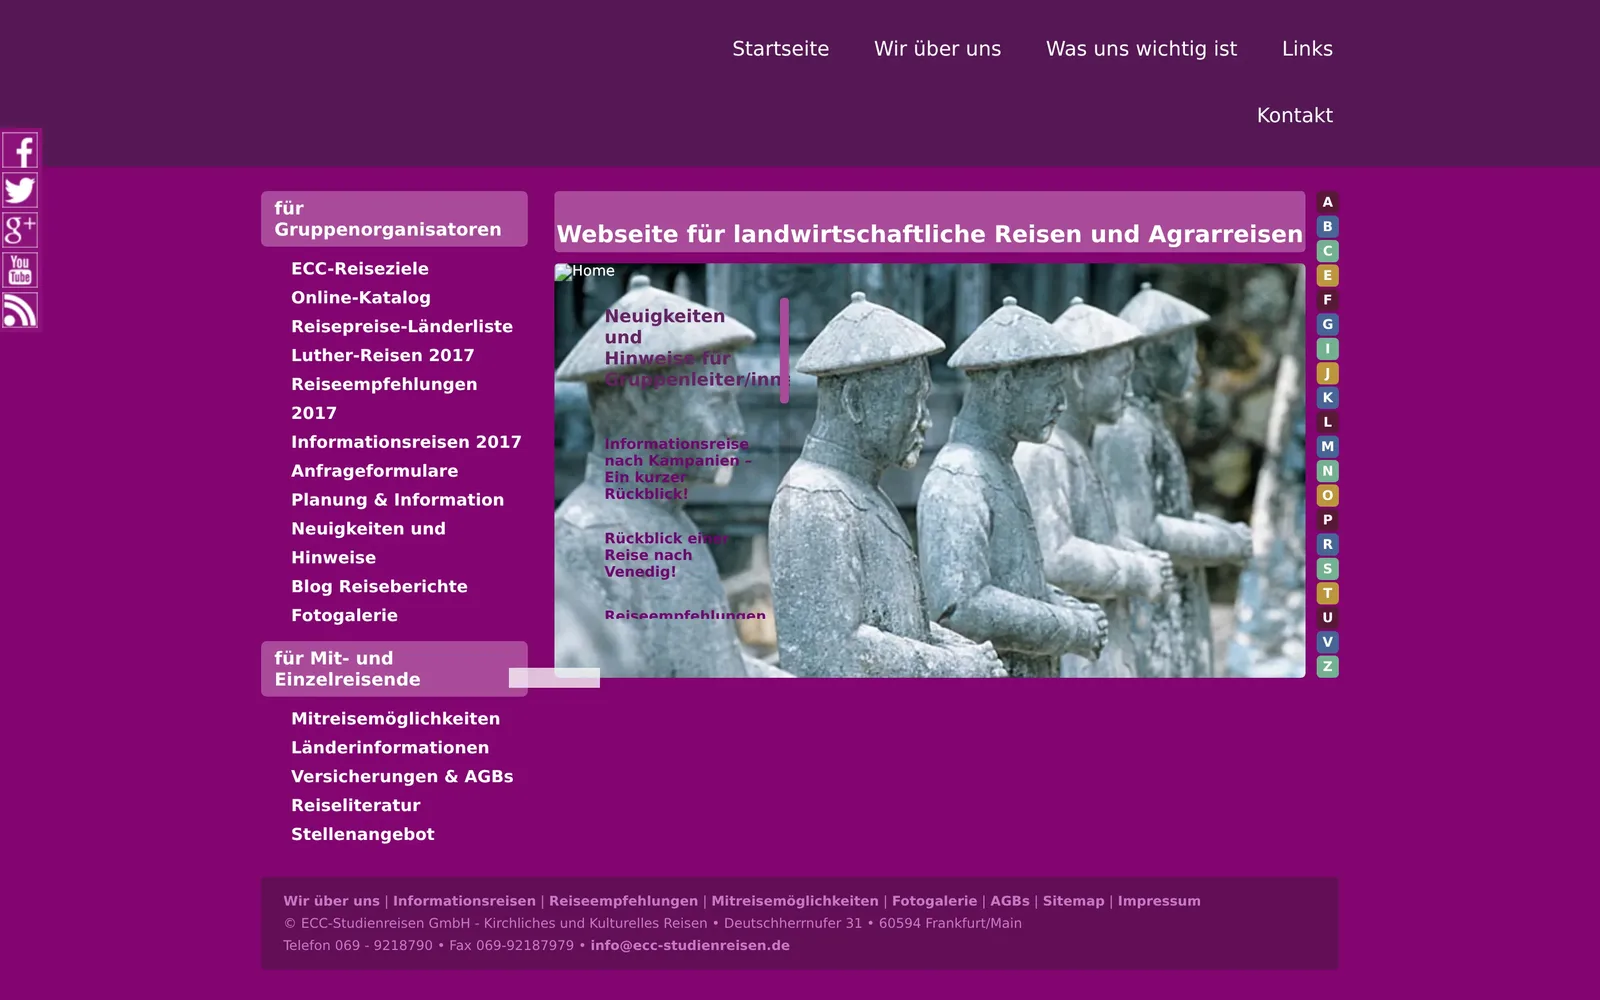
Task: Open Stellenangebot sidebar link
Action: click(363, 835)
